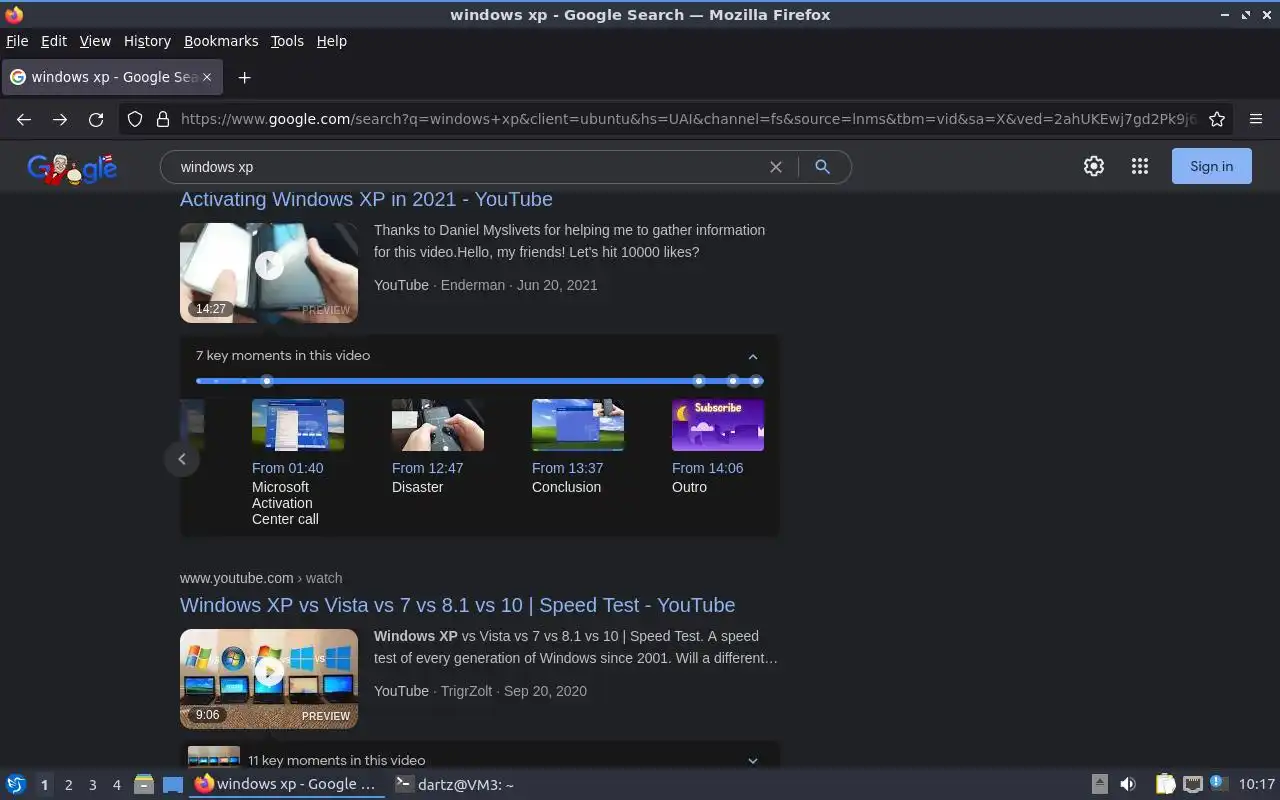Clear the Google search box with X
Screen dimensions: 1280x800
click(x=775, y=167)
